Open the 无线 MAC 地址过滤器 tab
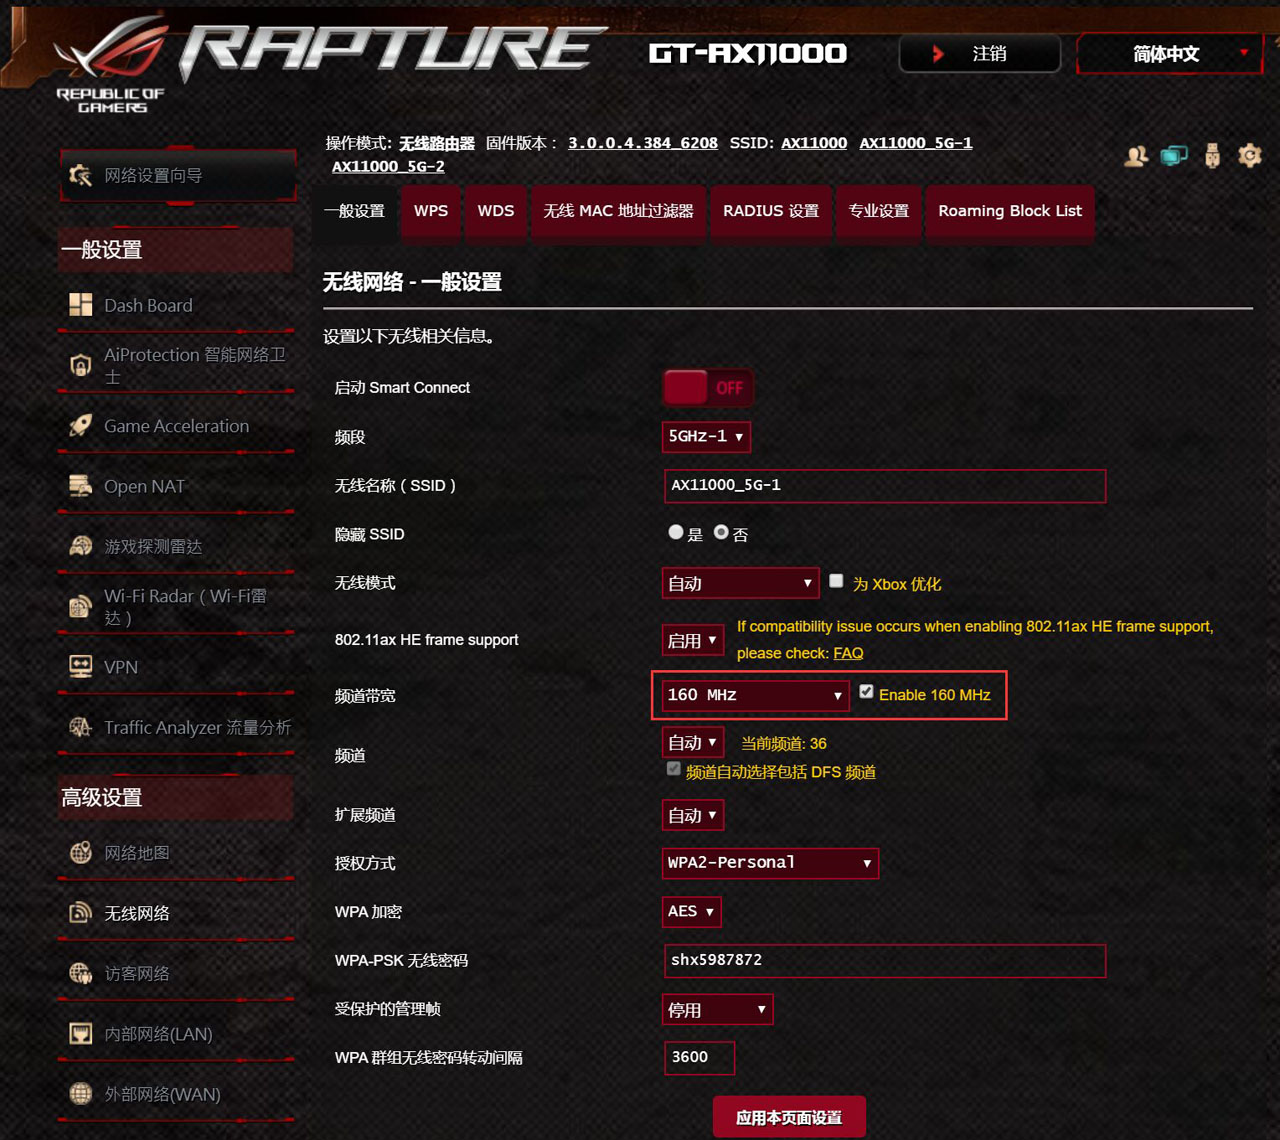The width and height of the screenshot is (1280, 1140). pos(618,211)
